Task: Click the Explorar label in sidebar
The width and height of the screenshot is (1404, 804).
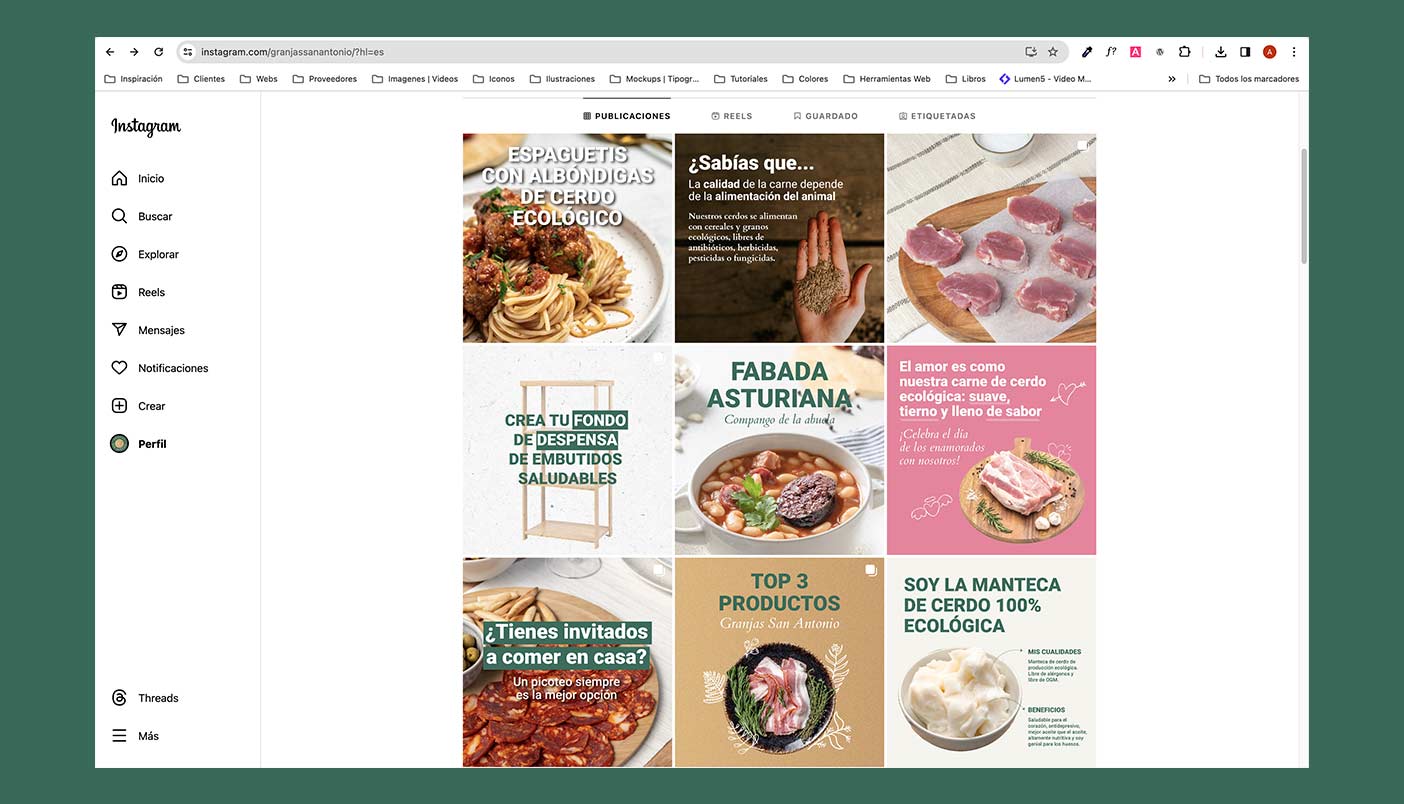Action: coord(158,255)
